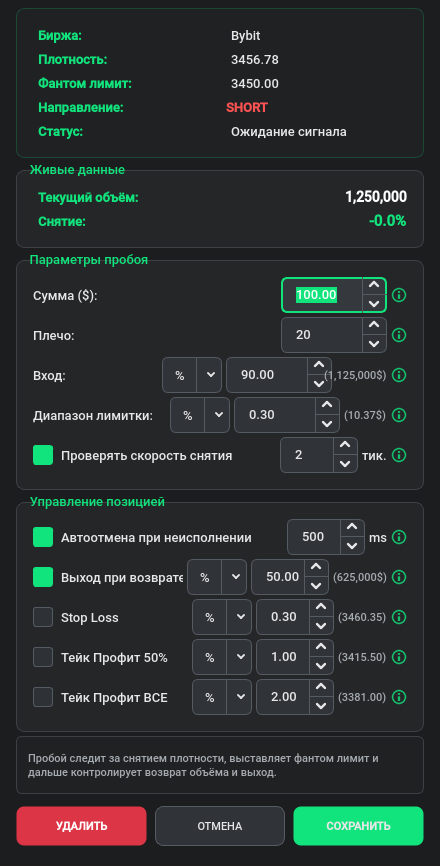Disable Проверять скорость снятия checkbox
The image size is (440, 866).
[x=43, y=455]
